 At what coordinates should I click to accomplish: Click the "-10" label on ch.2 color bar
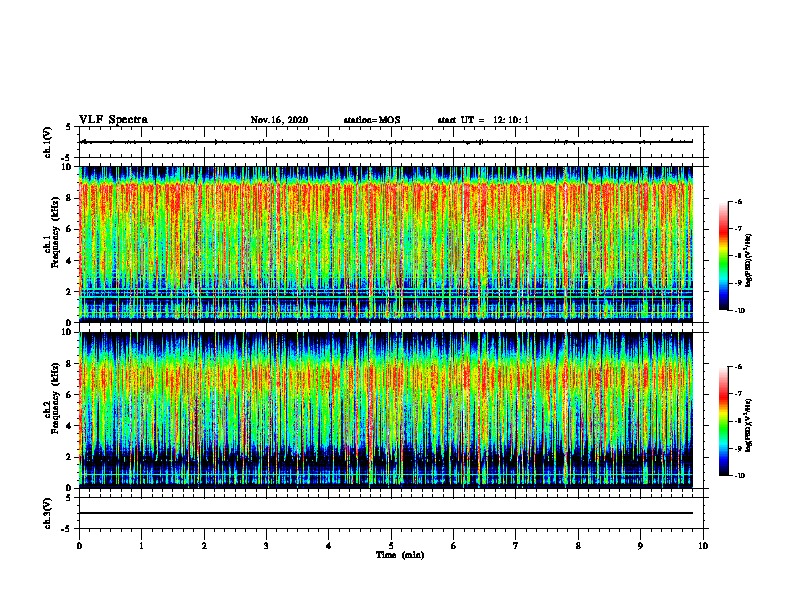pos(739,476)
